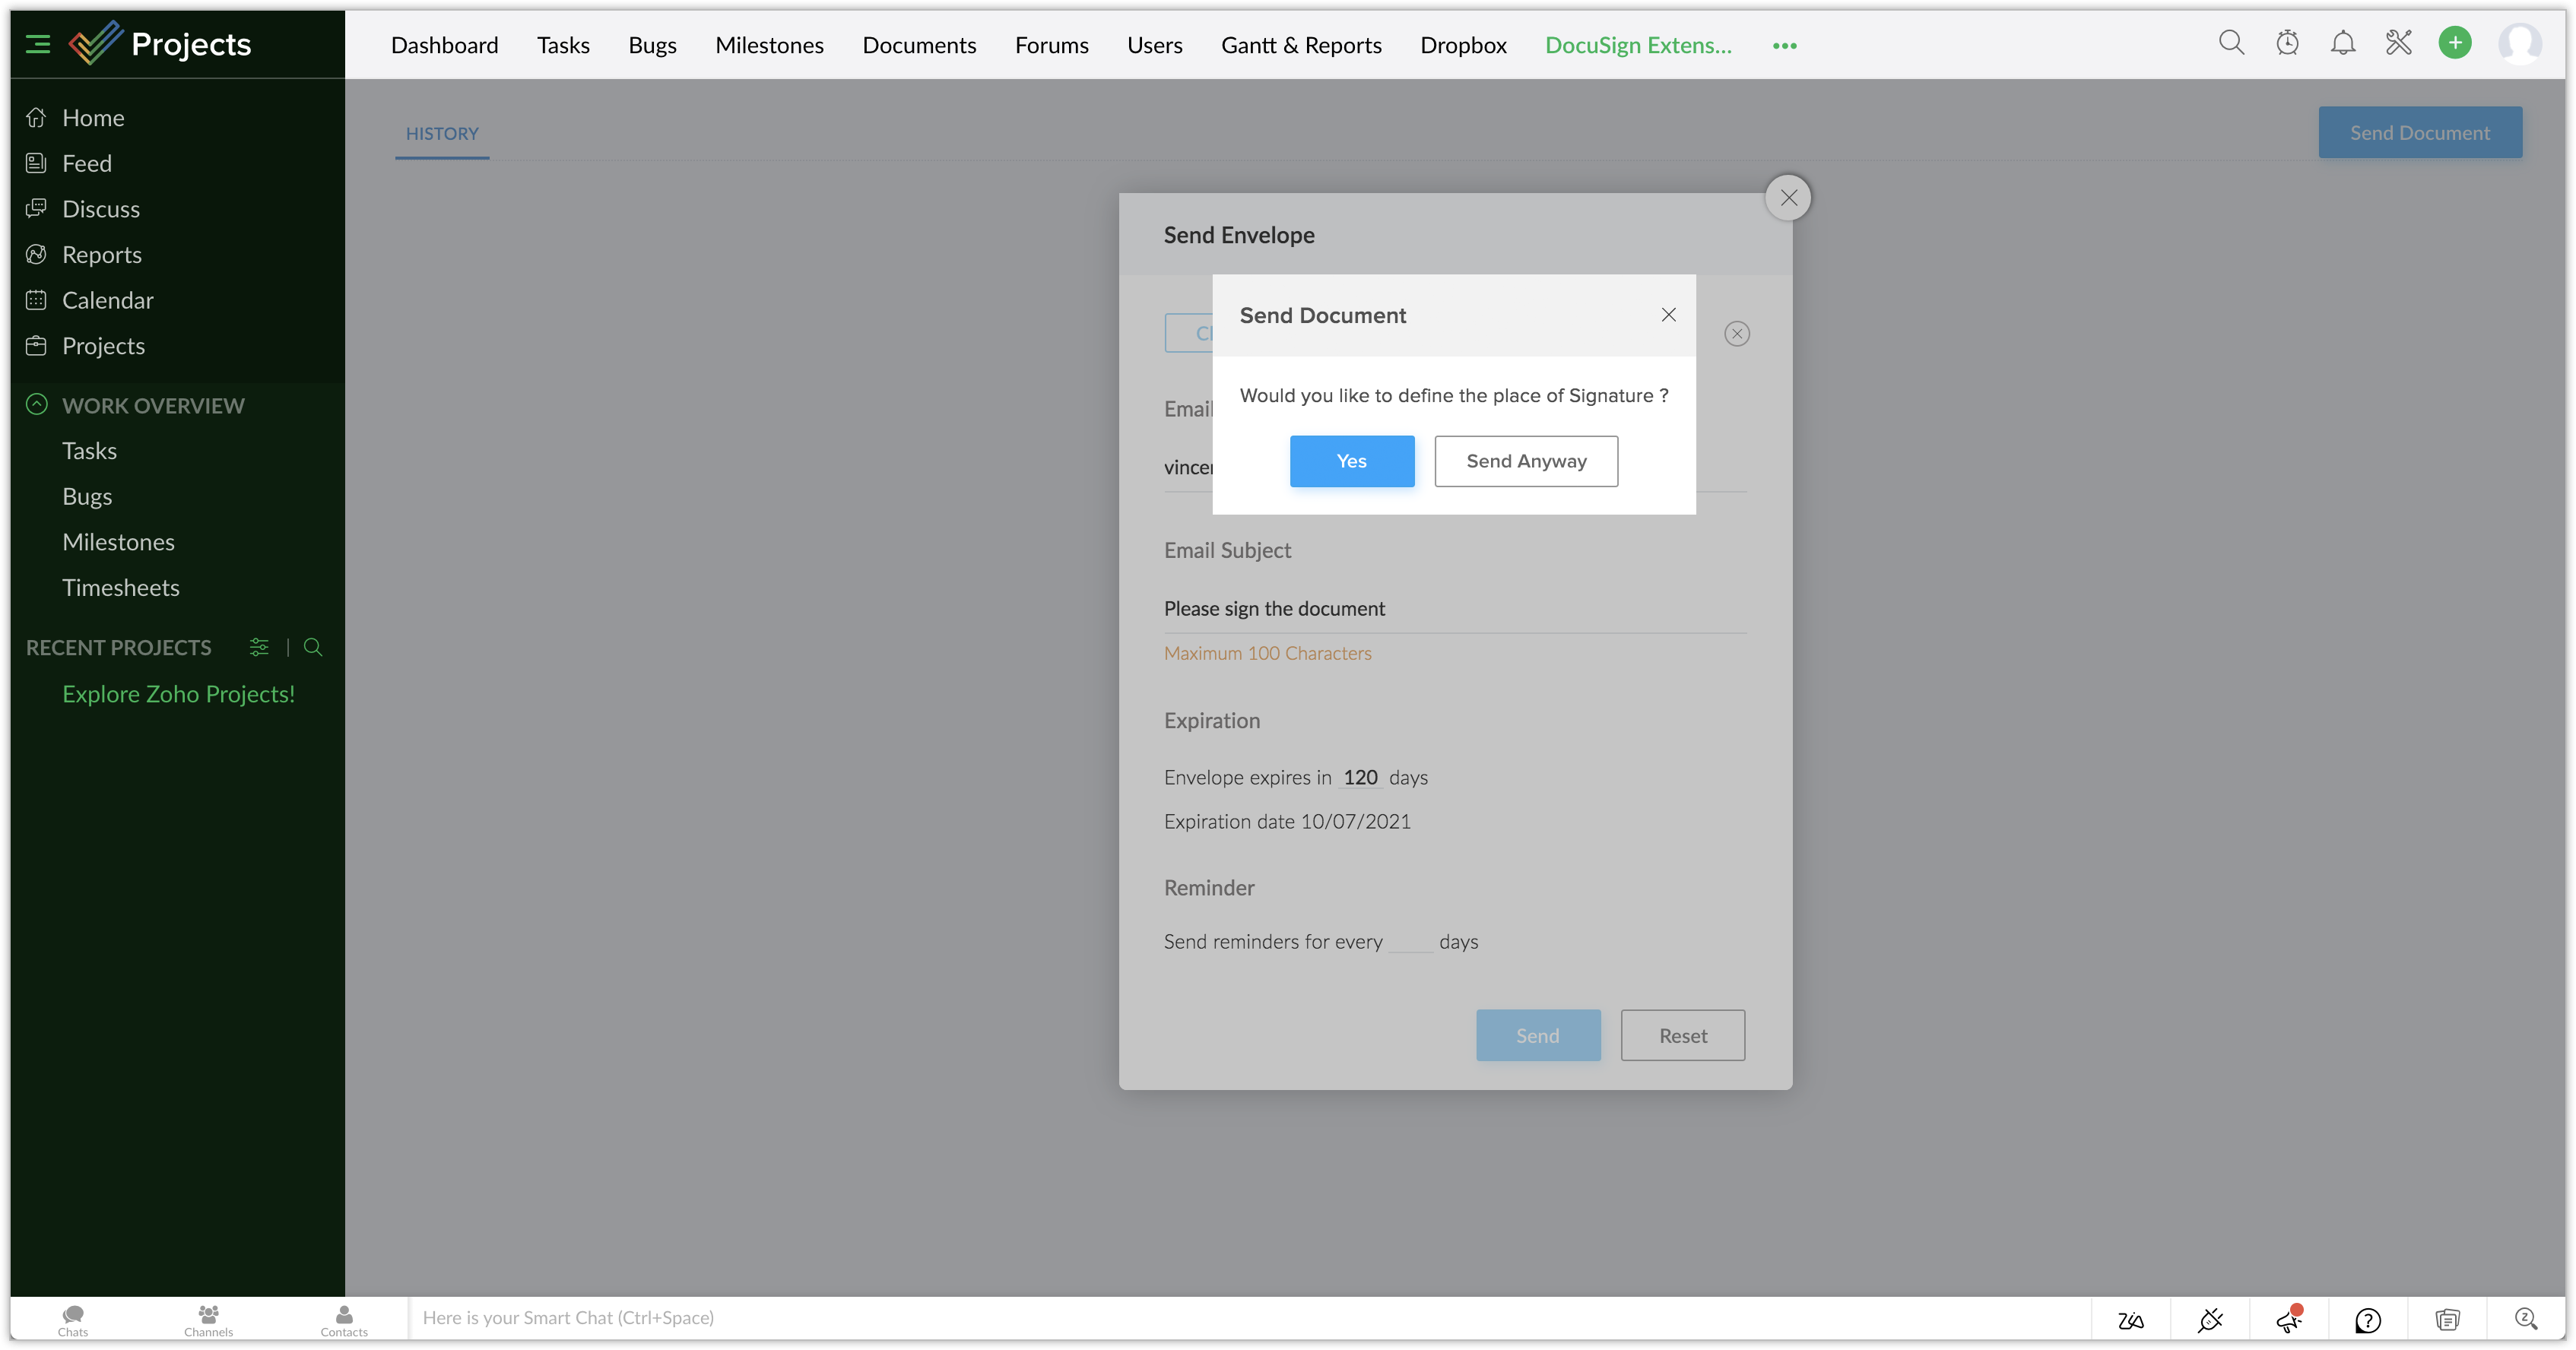Image resolution: width=2576 pixels, height=1350 pixels.
Task: Open the help question mark icon
Action: [2368, 1320]
